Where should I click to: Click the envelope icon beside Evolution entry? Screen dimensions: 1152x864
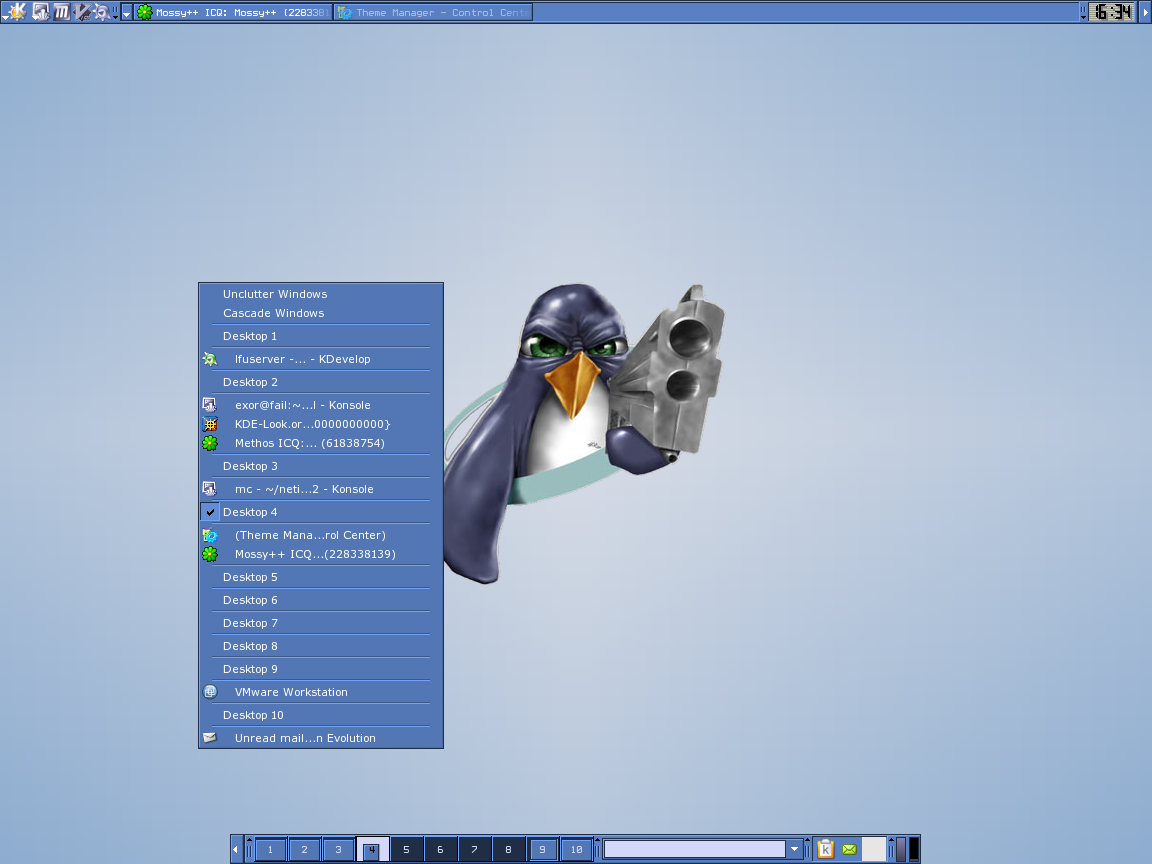pyautogui.click(x=210, y=738)
